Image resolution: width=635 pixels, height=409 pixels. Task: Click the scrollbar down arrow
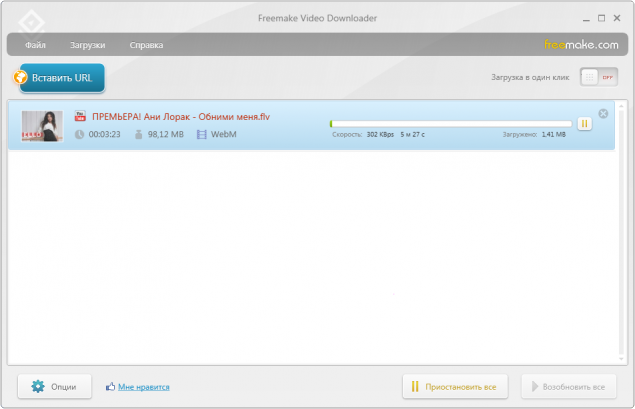(x=622, y=359)
